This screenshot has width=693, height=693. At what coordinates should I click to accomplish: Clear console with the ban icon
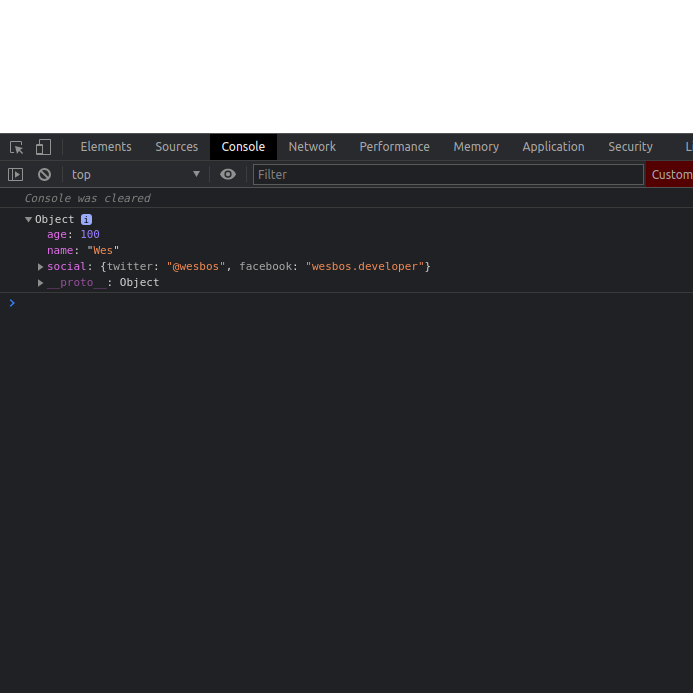(x=44, y=175)
